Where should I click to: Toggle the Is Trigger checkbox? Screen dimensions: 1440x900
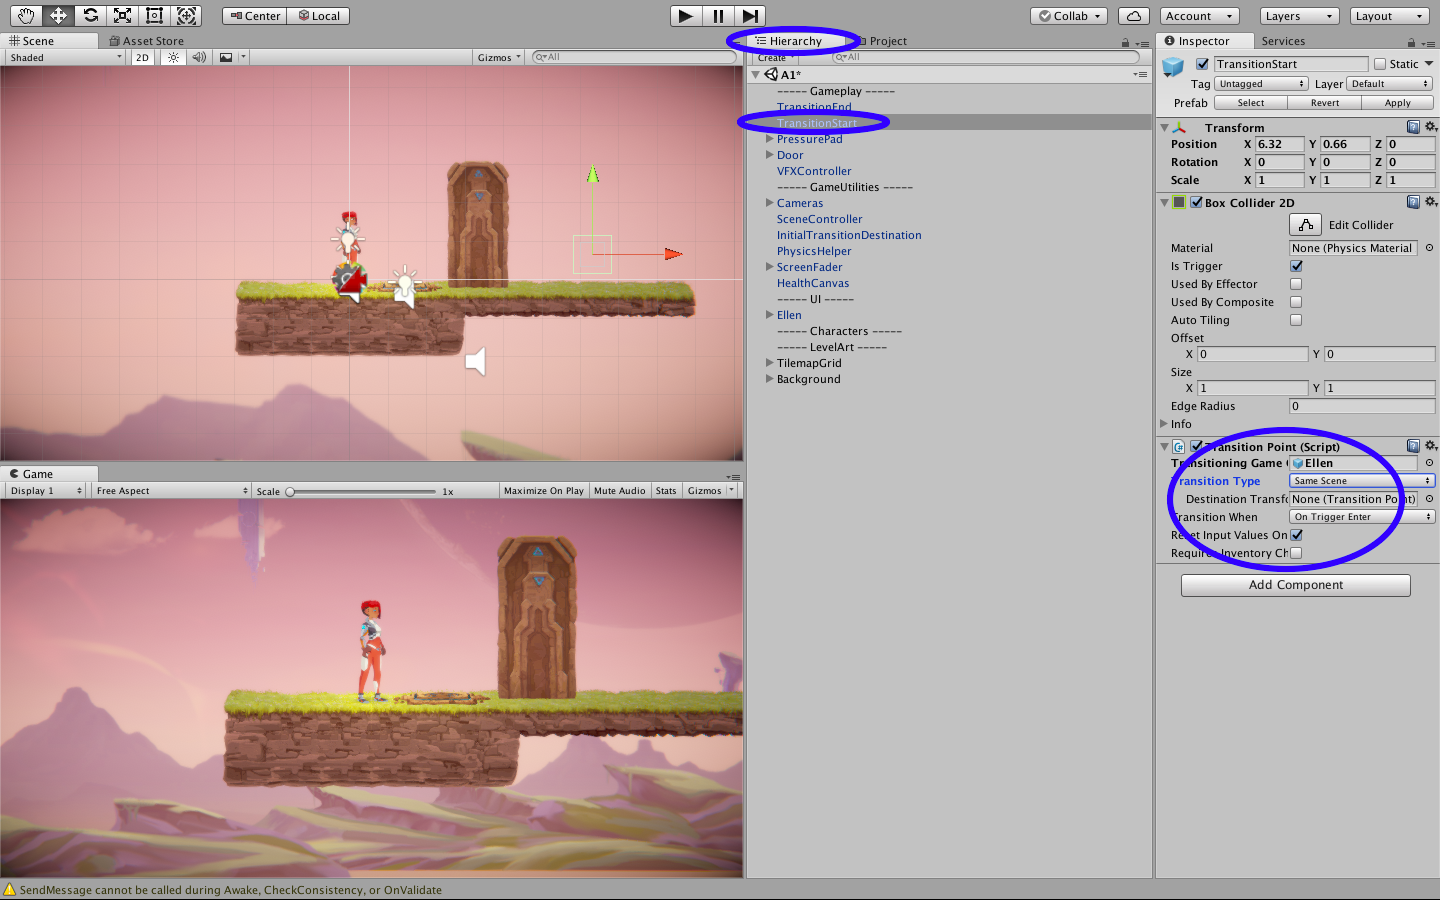1296,266
